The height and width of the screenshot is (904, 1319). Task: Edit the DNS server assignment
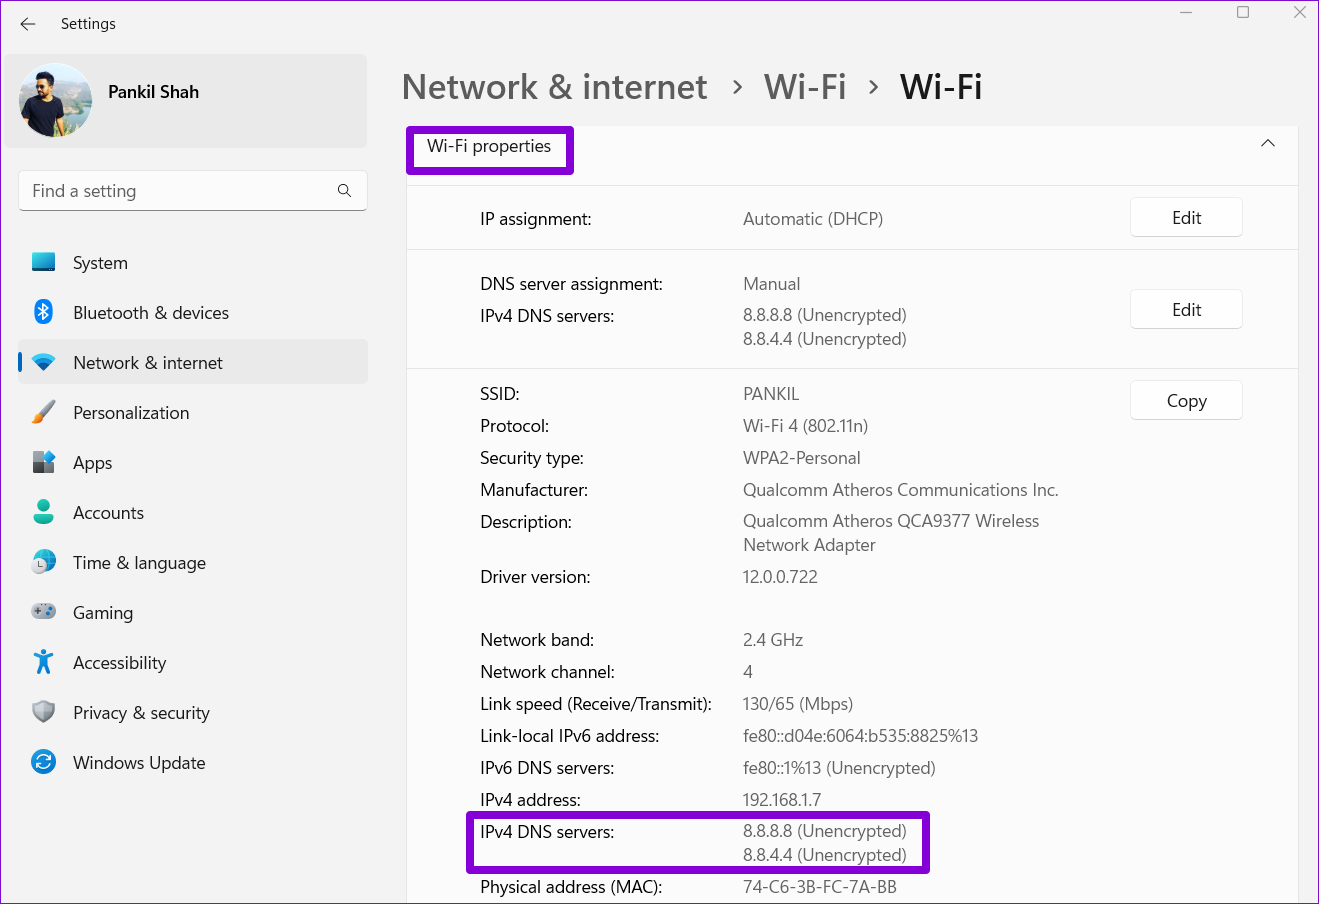1186,310
